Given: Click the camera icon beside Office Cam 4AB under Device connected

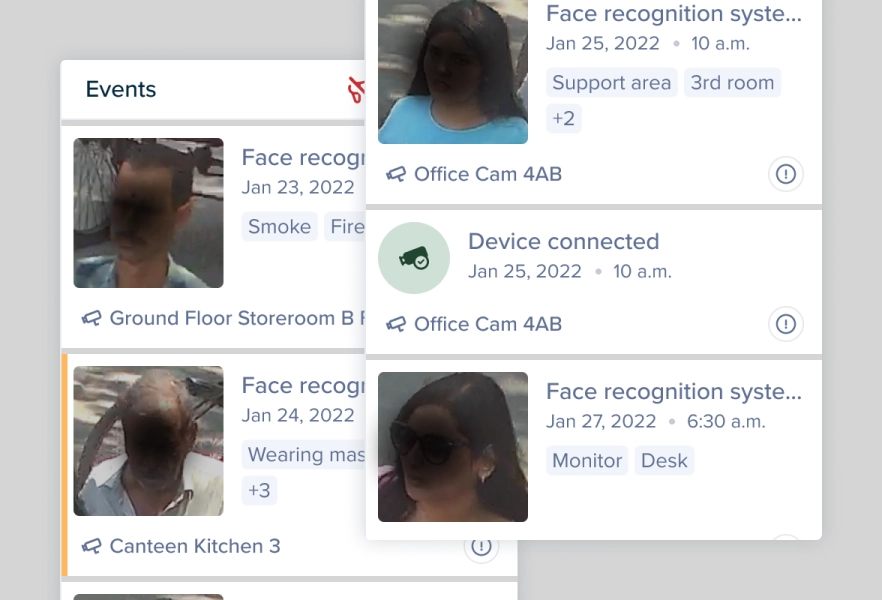Looking at the screenshot, I should click(396, 324).
